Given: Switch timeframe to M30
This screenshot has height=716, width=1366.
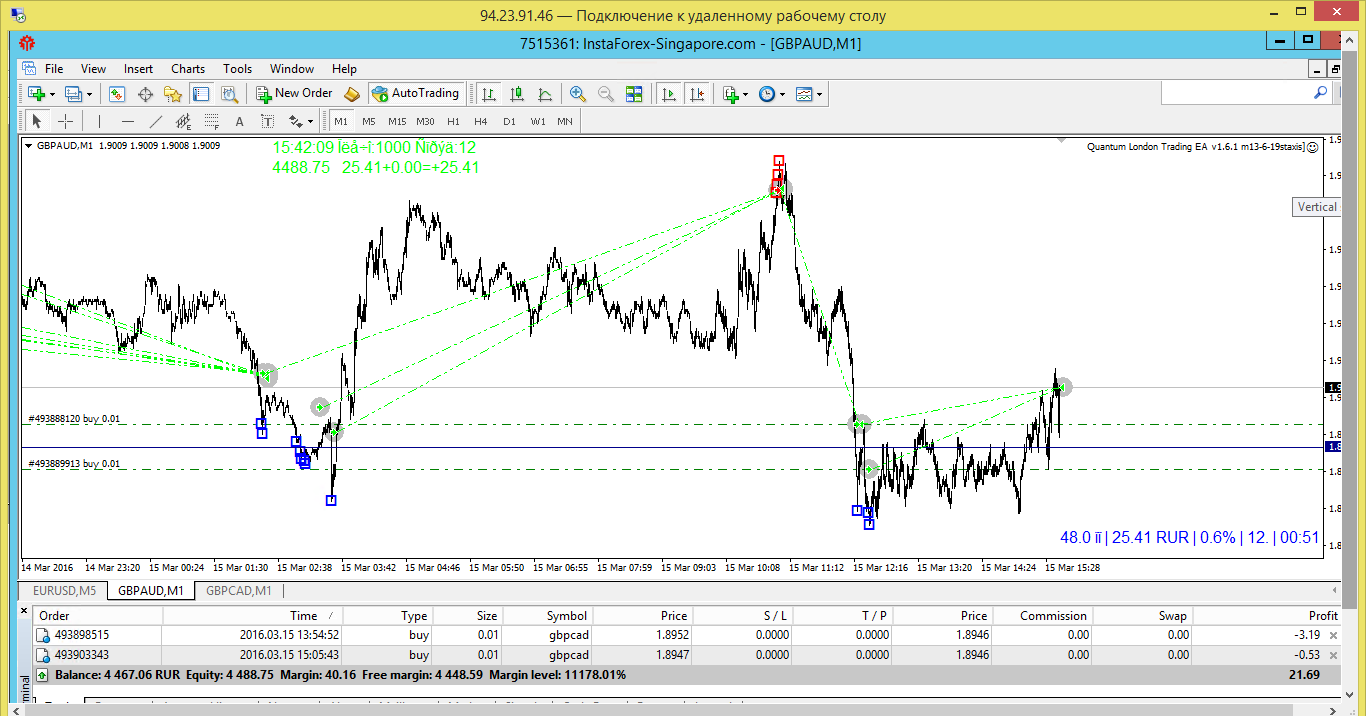Looking at the screenshot, I should point(425,121).
